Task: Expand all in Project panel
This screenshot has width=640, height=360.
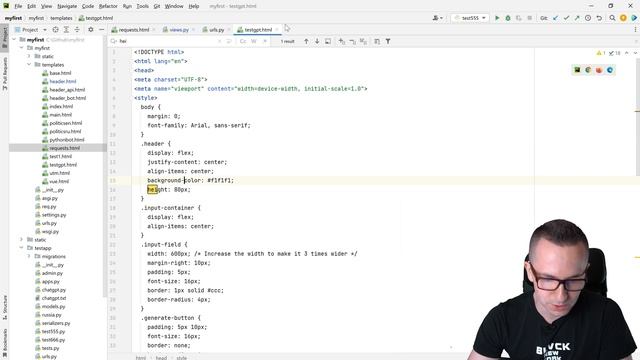Action: tap(66, 30)
